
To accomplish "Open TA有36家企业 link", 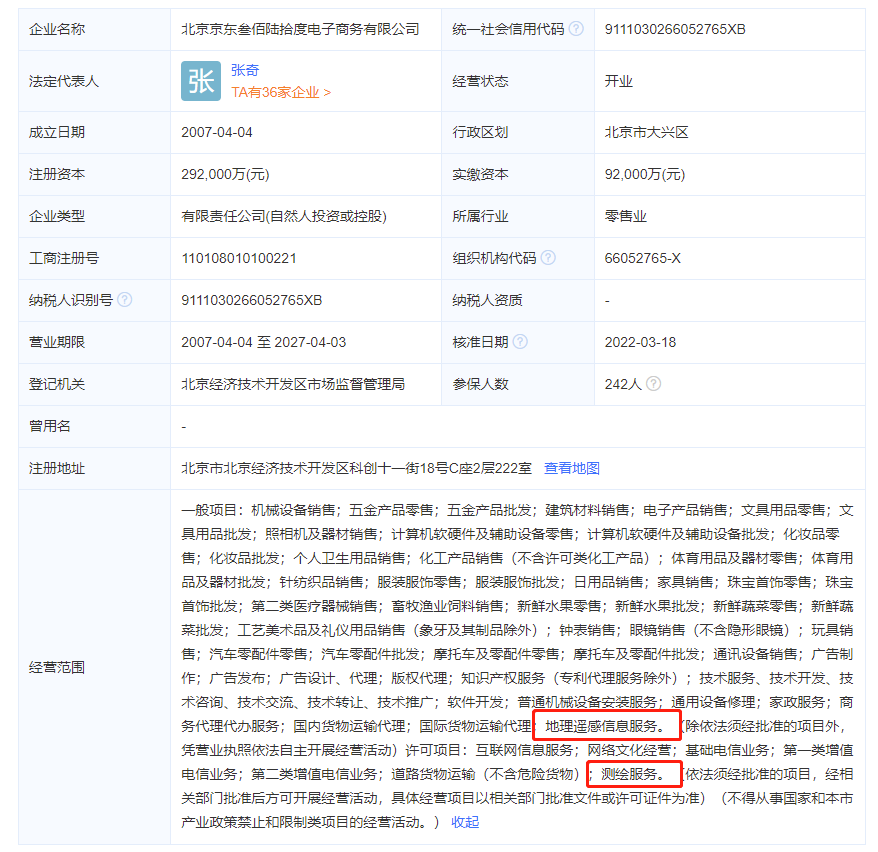I will point(281,92).
